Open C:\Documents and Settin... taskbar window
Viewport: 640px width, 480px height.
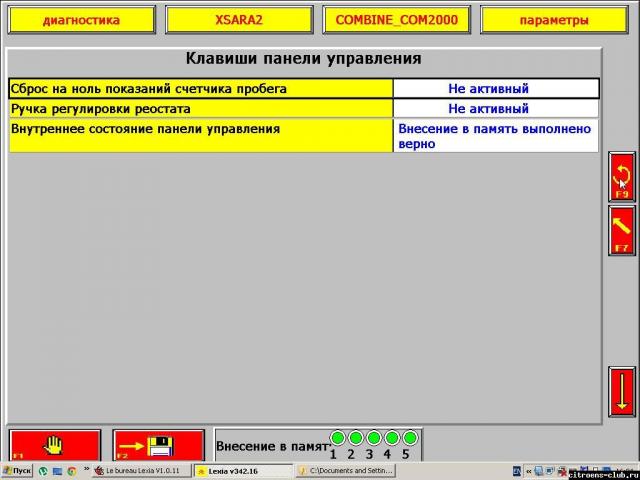coord(345,471)
